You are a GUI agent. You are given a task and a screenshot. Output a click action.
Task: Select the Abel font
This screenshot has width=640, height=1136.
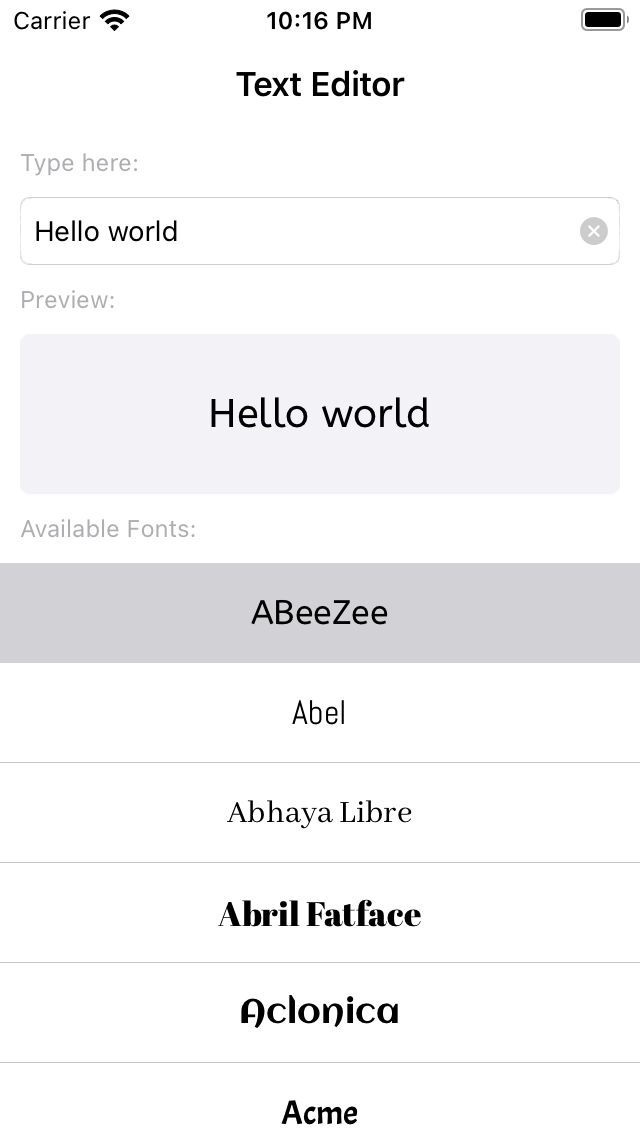[320, 712]
